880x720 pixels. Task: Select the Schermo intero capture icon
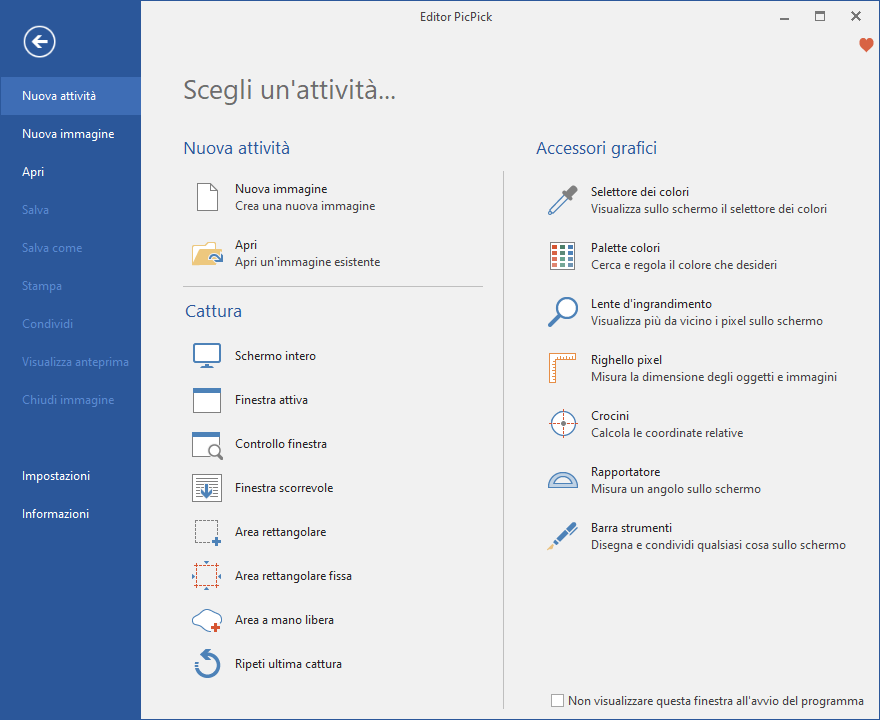coord(207,356)
